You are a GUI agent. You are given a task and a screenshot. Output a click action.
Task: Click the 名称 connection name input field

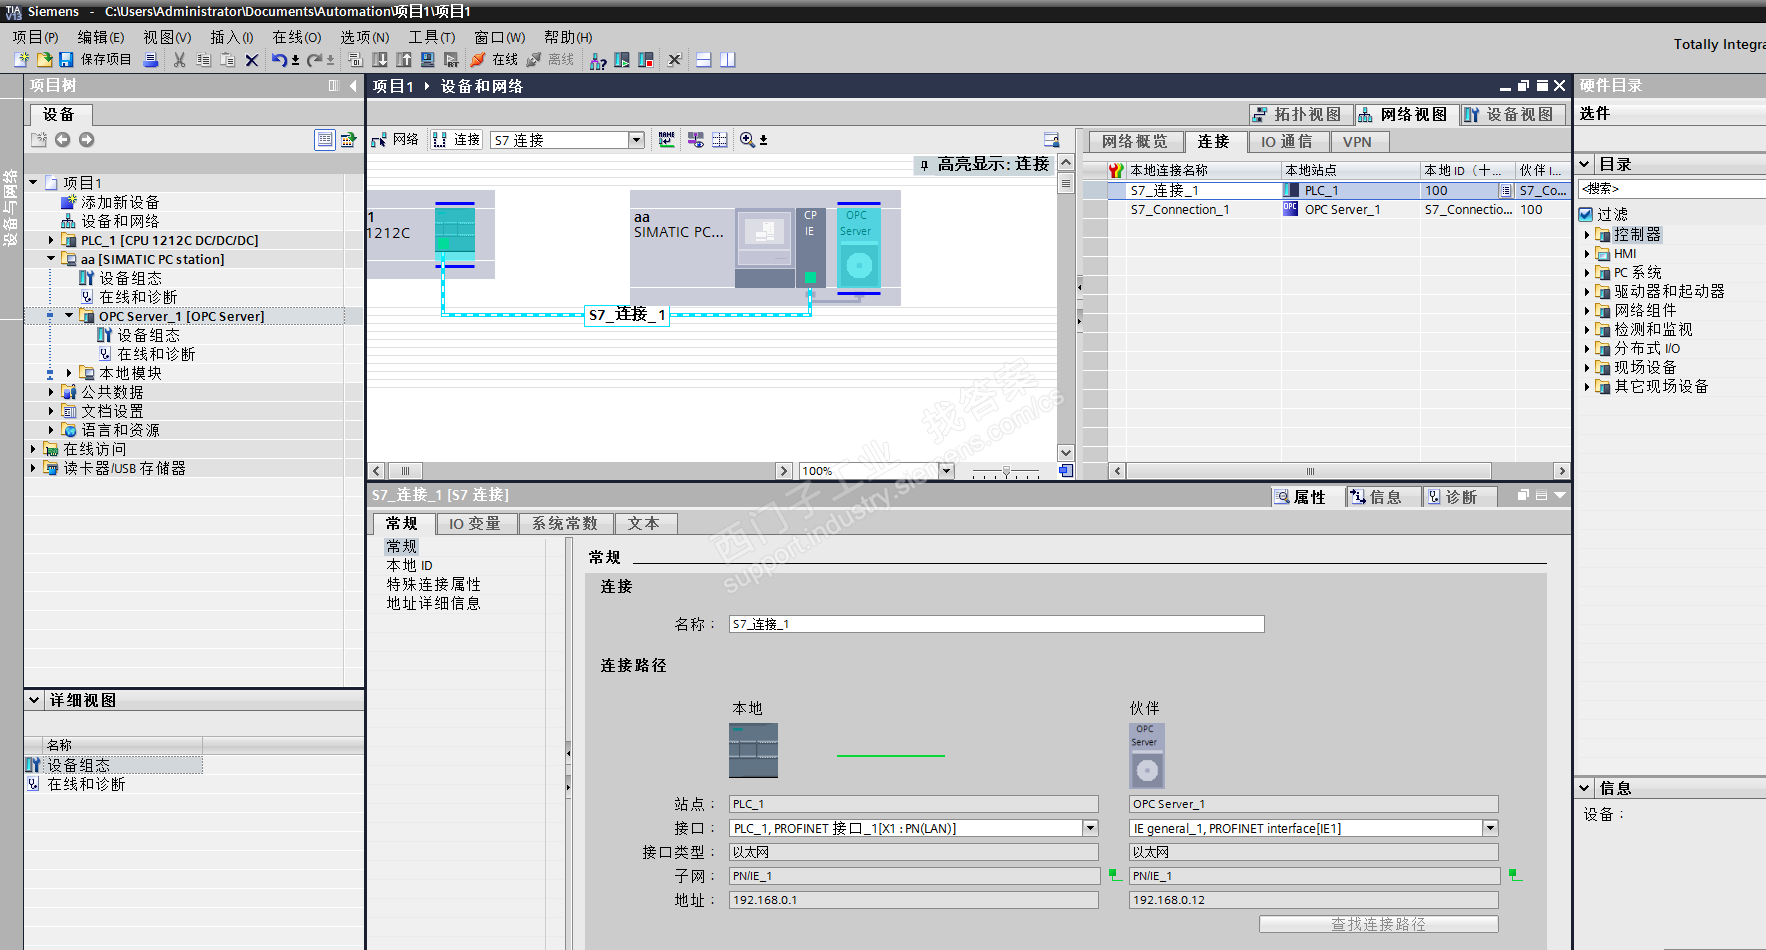coord(997,624)
